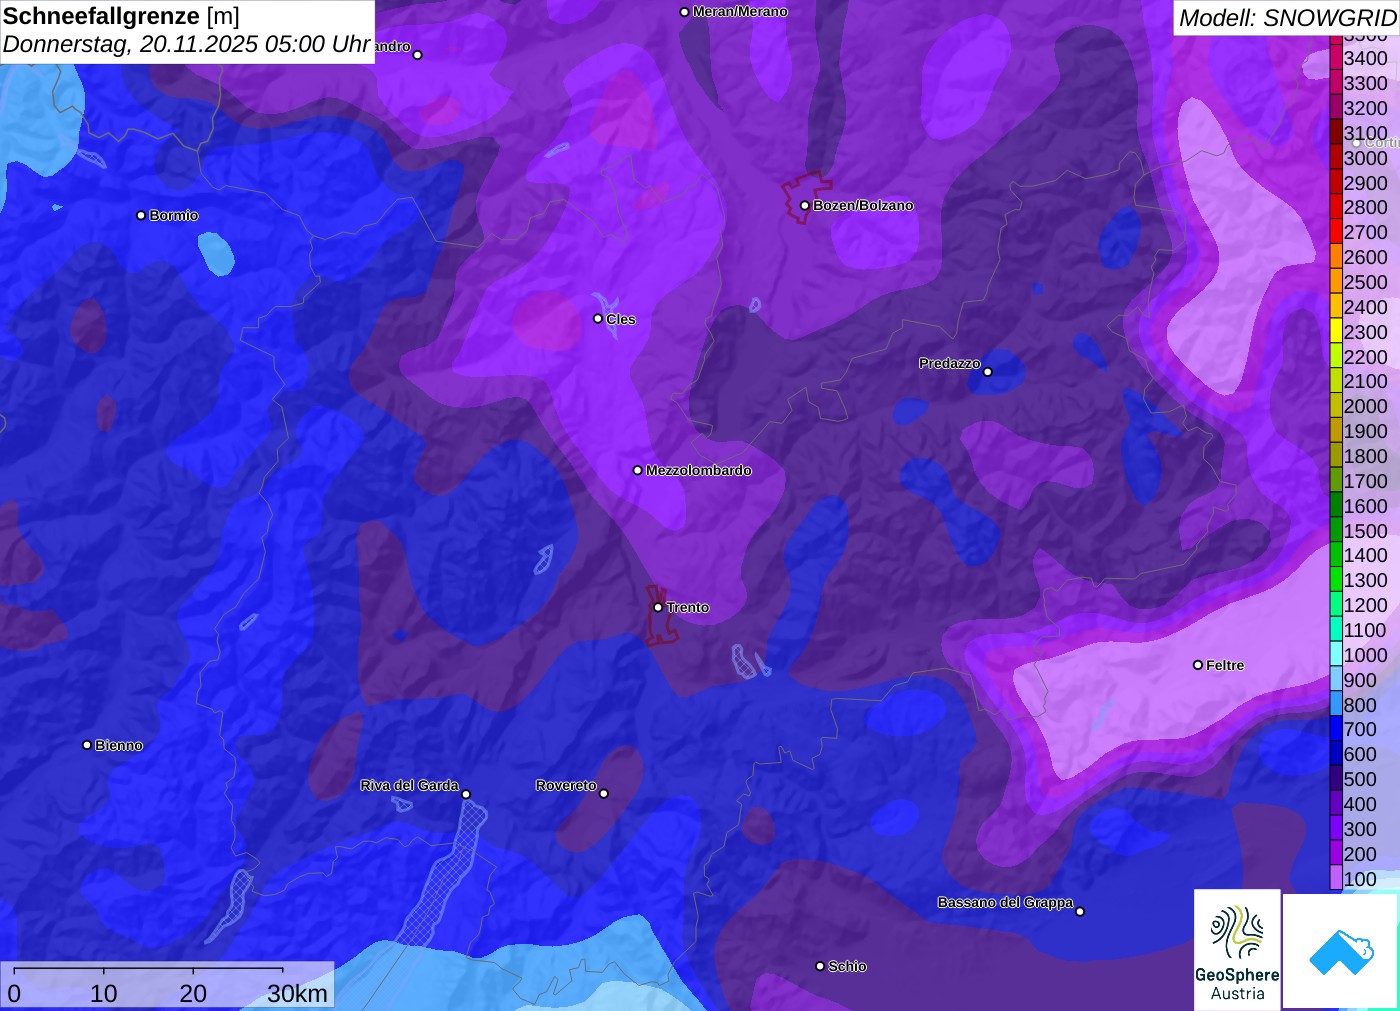The image size is (1400, 1011).
Task: Click the Mezzolombardo label text
Action: pos(699,470)
